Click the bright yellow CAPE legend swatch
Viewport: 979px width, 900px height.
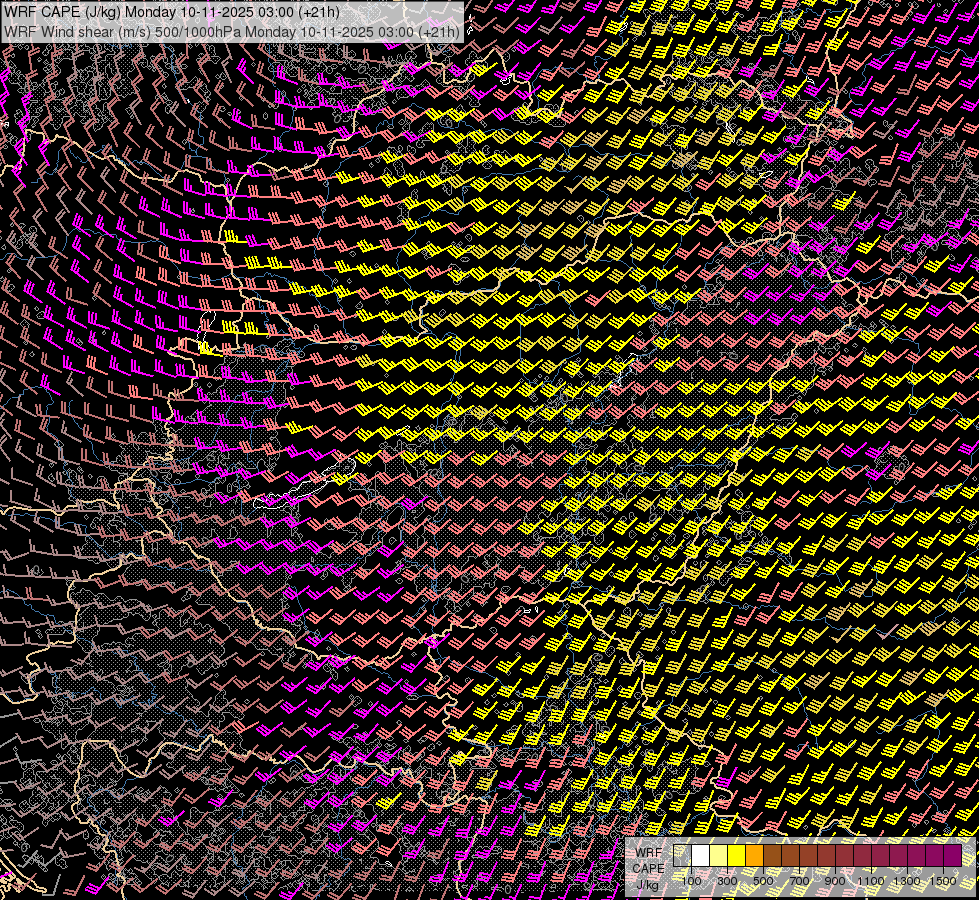coord(736,855)
